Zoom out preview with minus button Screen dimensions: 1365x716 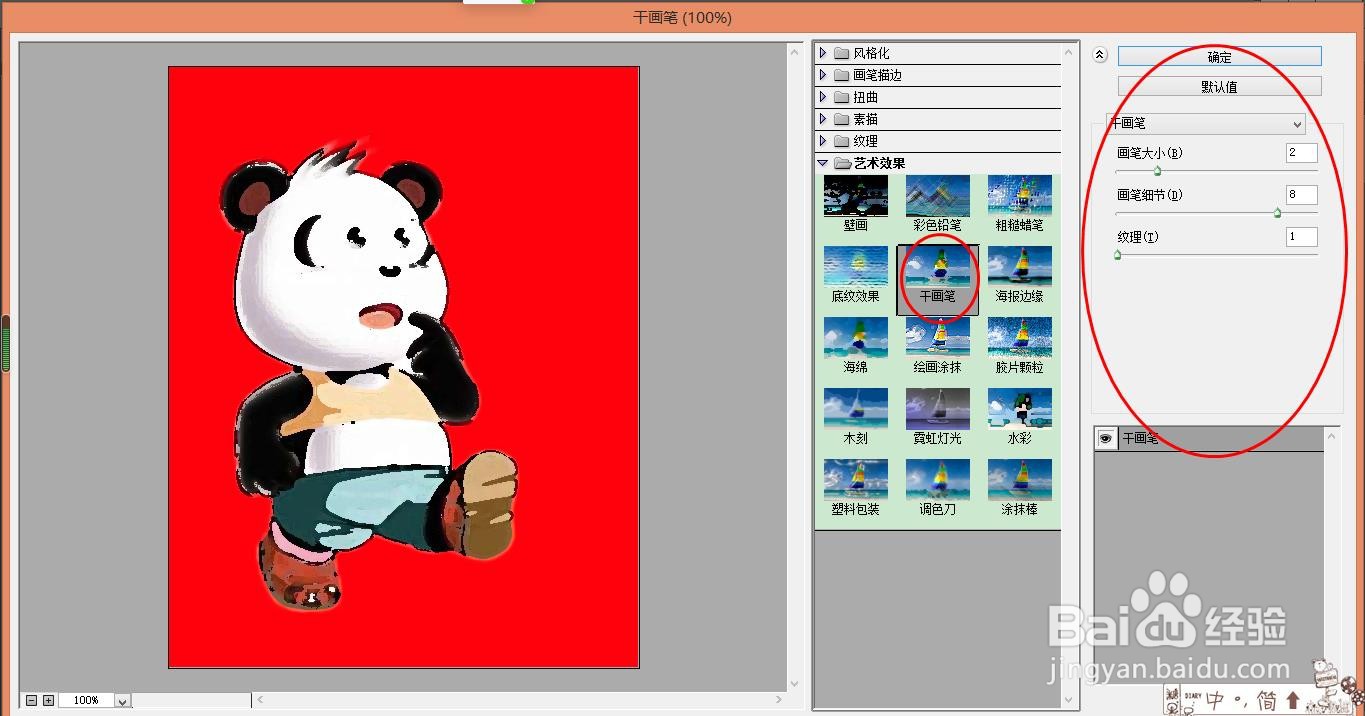point(32,701)
